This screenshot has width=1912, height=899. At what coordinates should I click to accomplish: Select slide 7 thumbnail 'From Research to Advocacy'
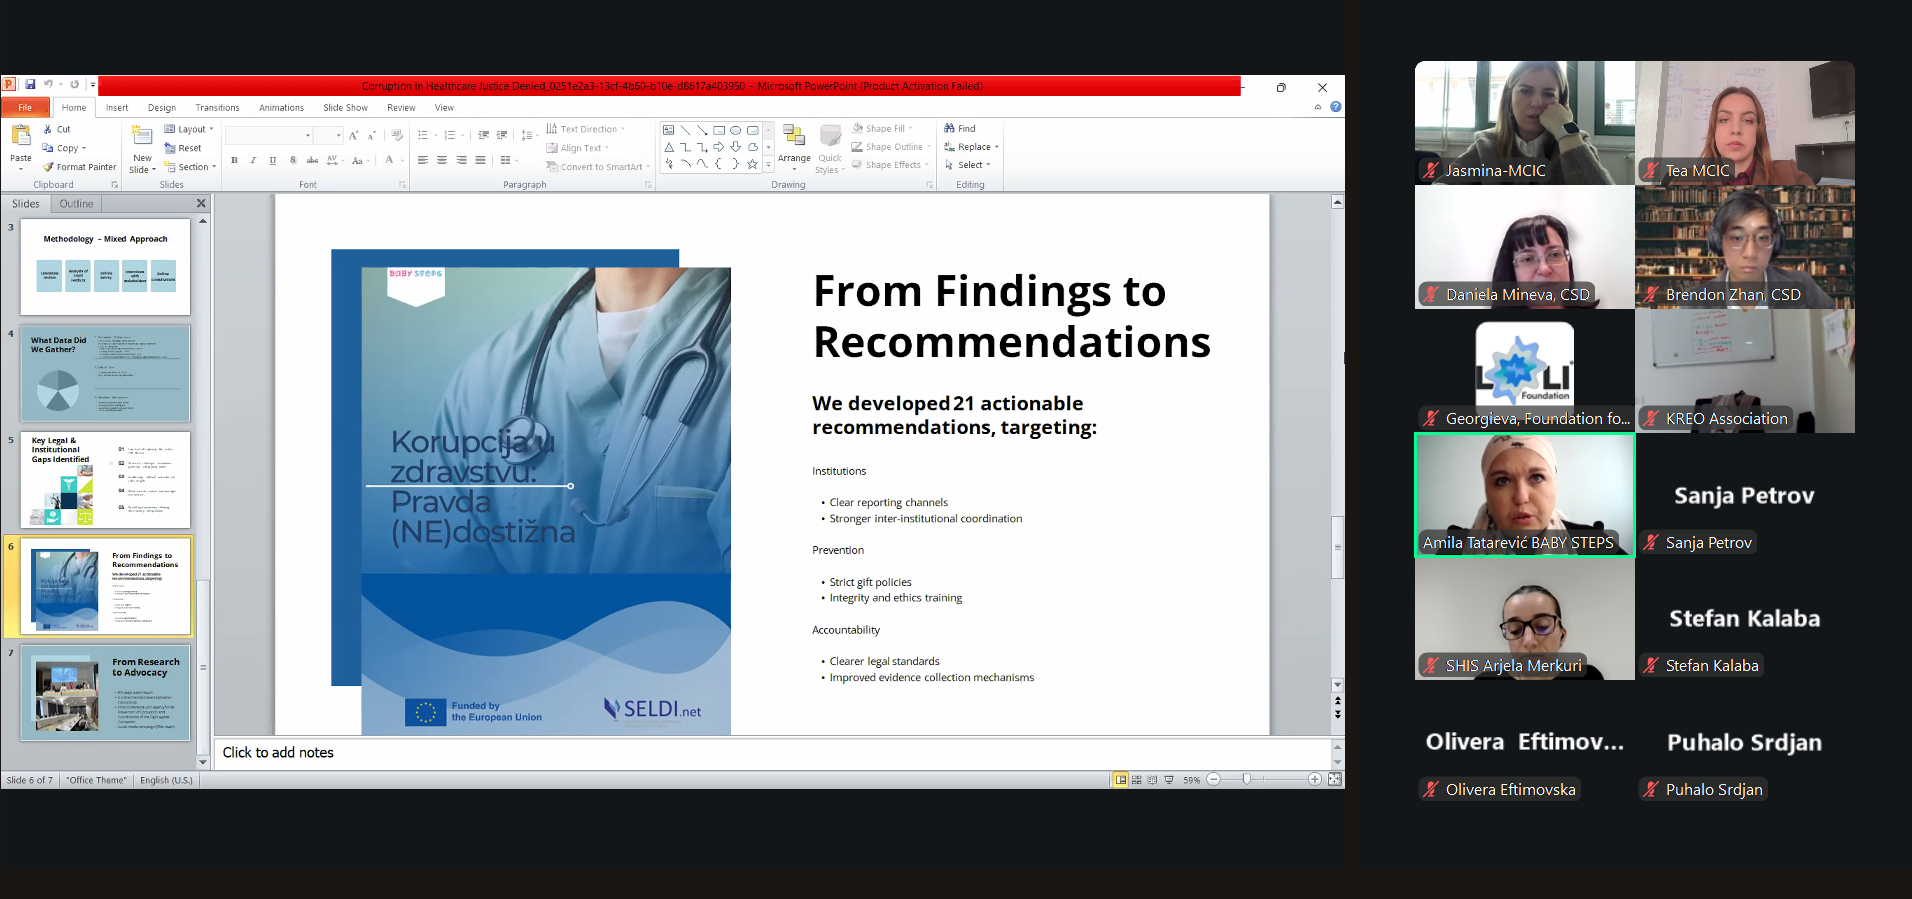pos(105,693)
